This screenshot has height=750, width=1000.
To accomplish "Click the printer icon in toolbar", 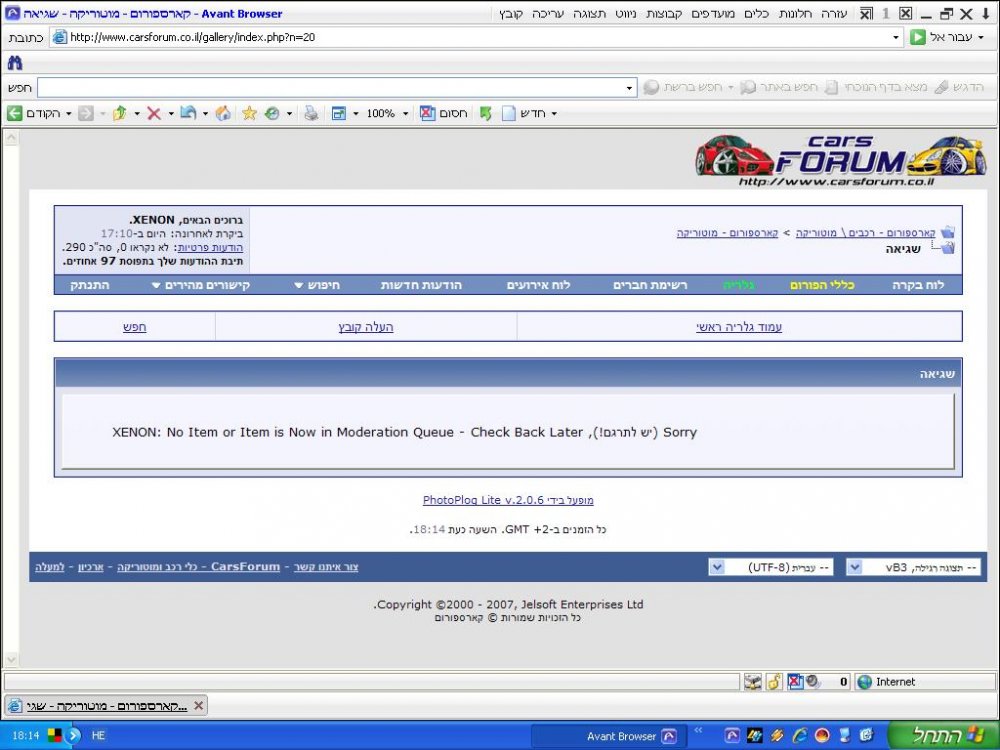I will (x=311, y=114).
